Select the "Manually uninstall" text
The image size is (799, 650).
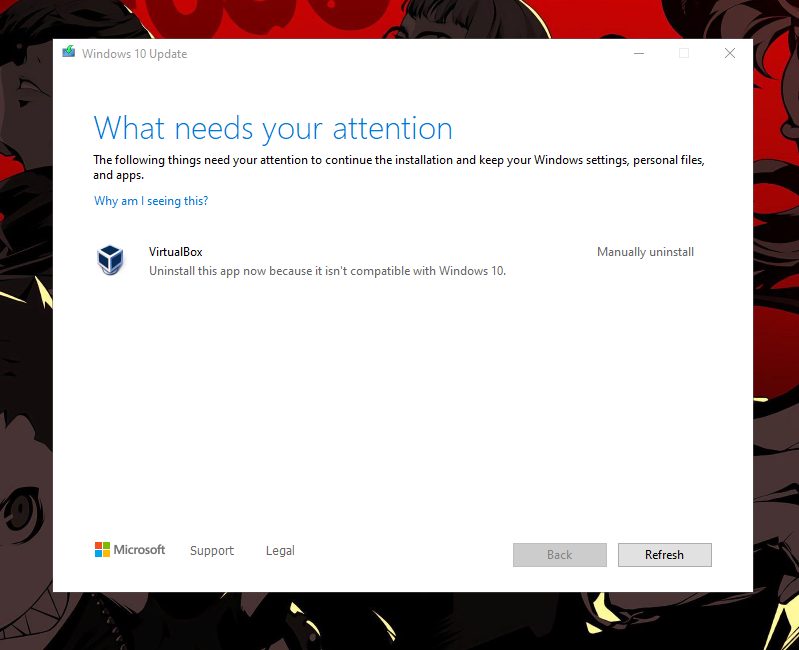[x=645, y=252]
